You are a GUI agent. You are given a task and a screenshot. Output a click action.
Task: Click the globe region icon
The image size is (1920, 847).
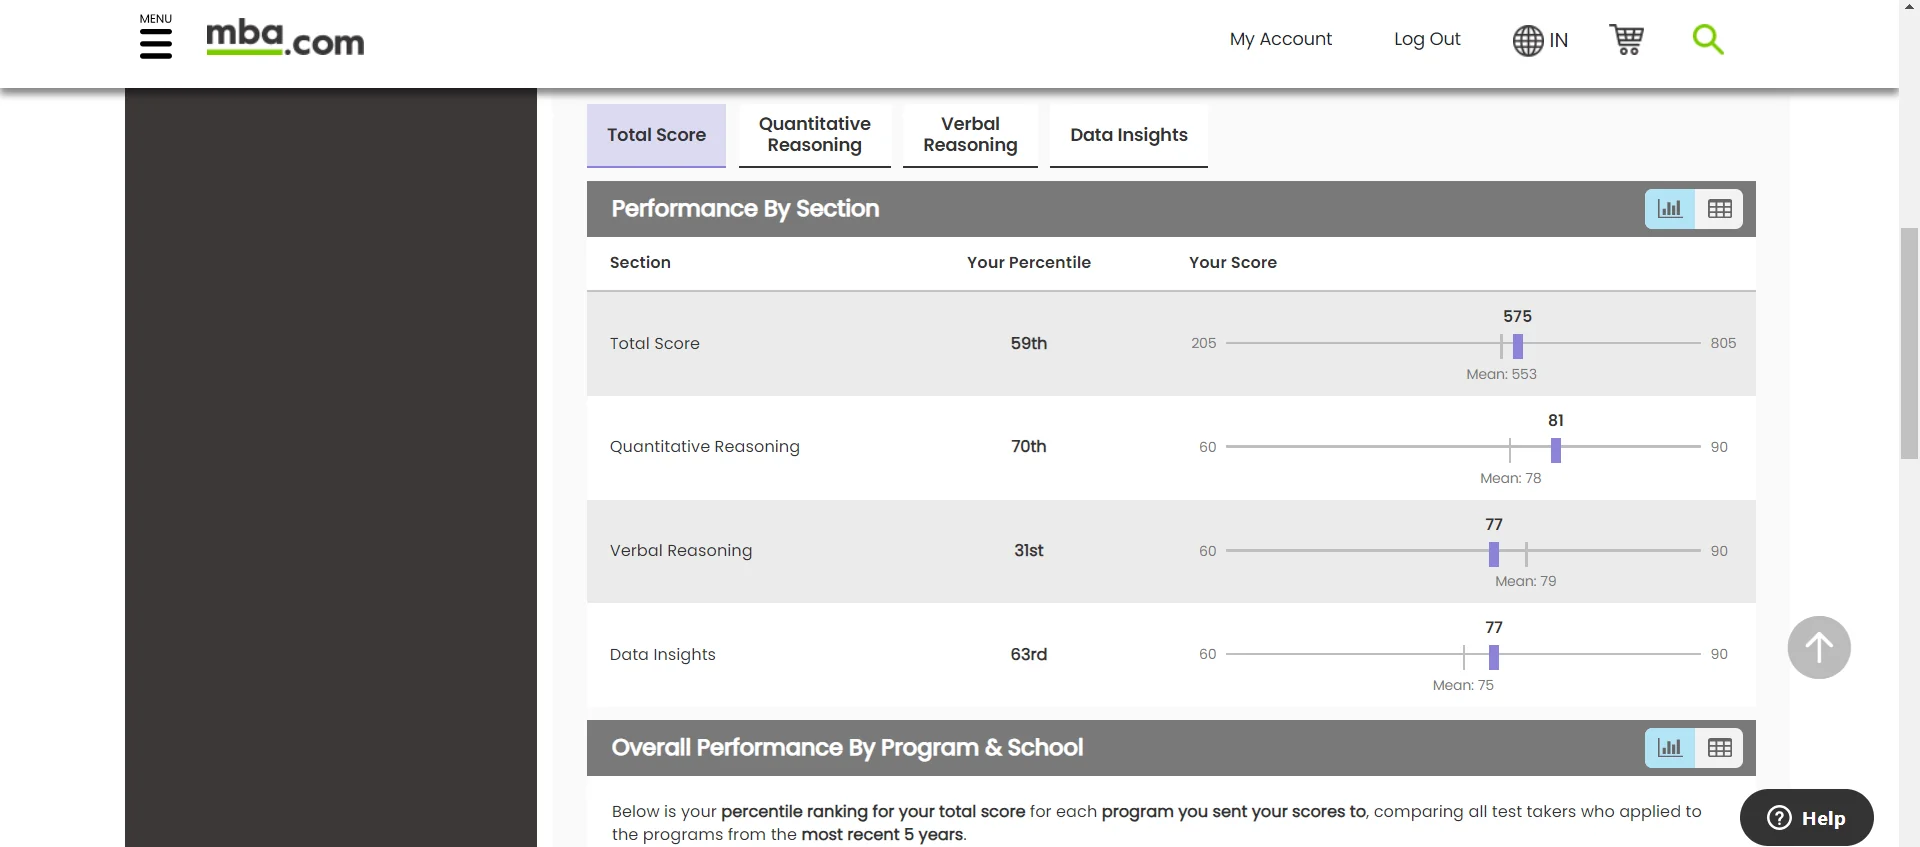[x=1528, y=40]
